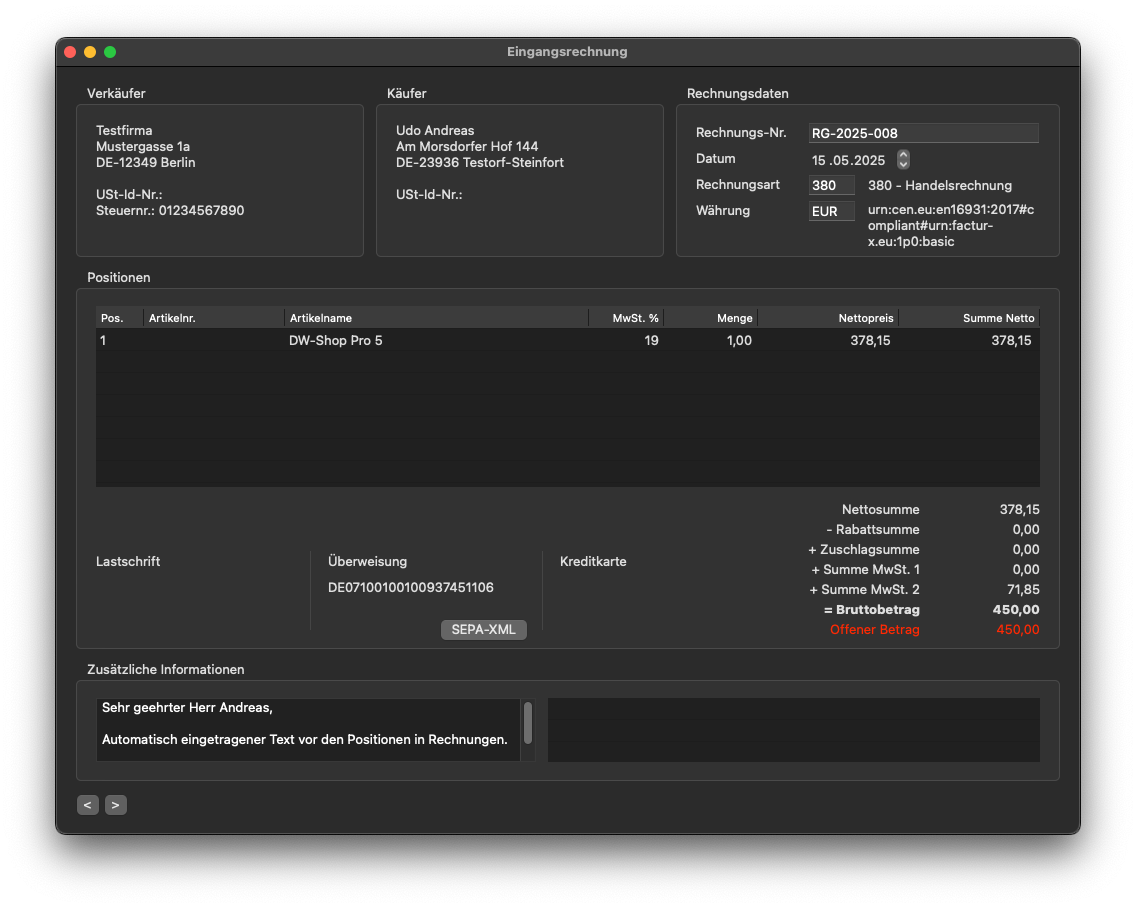The height and width of the screenshot is (908, 1136).
Task: Click the urn:cen.eu profile text
Action: 951,226
